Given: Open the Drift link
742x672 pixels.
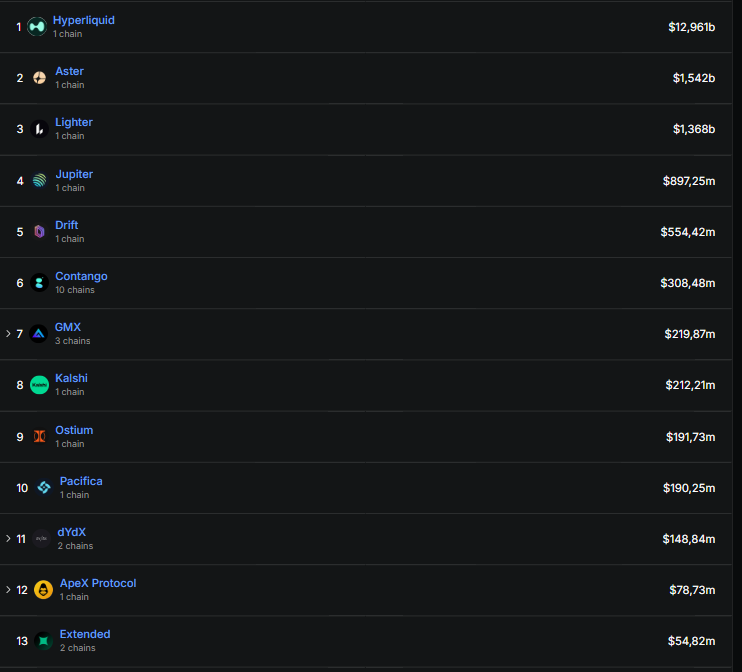Looking at the screenshot, I should point(67,225).
